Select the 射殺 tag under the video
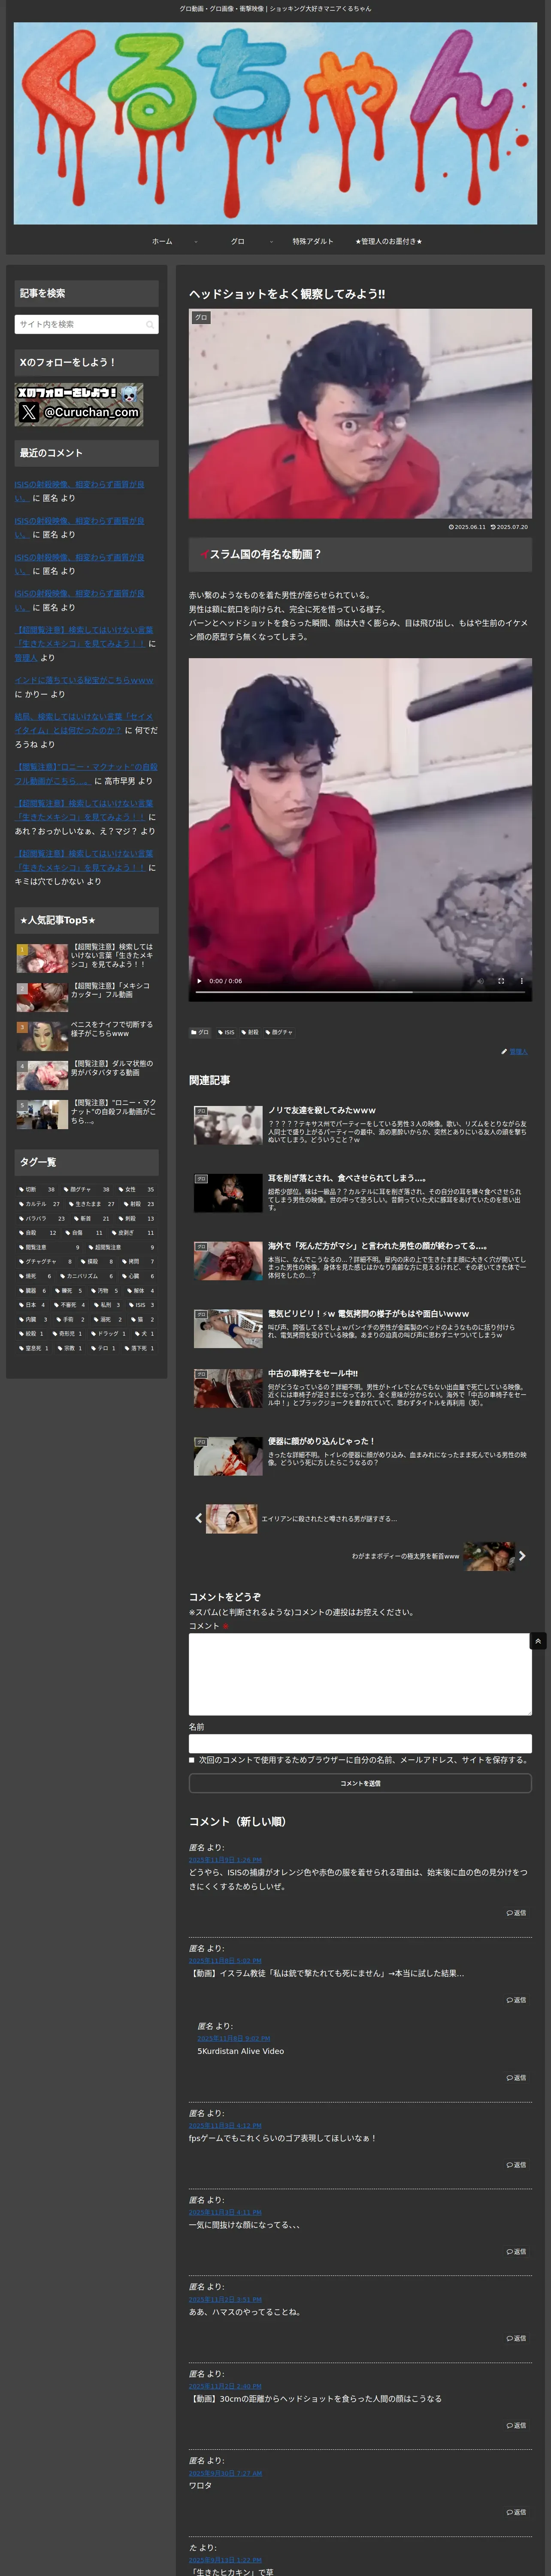Screen dimensions: 551x2576 [250, 1032]
